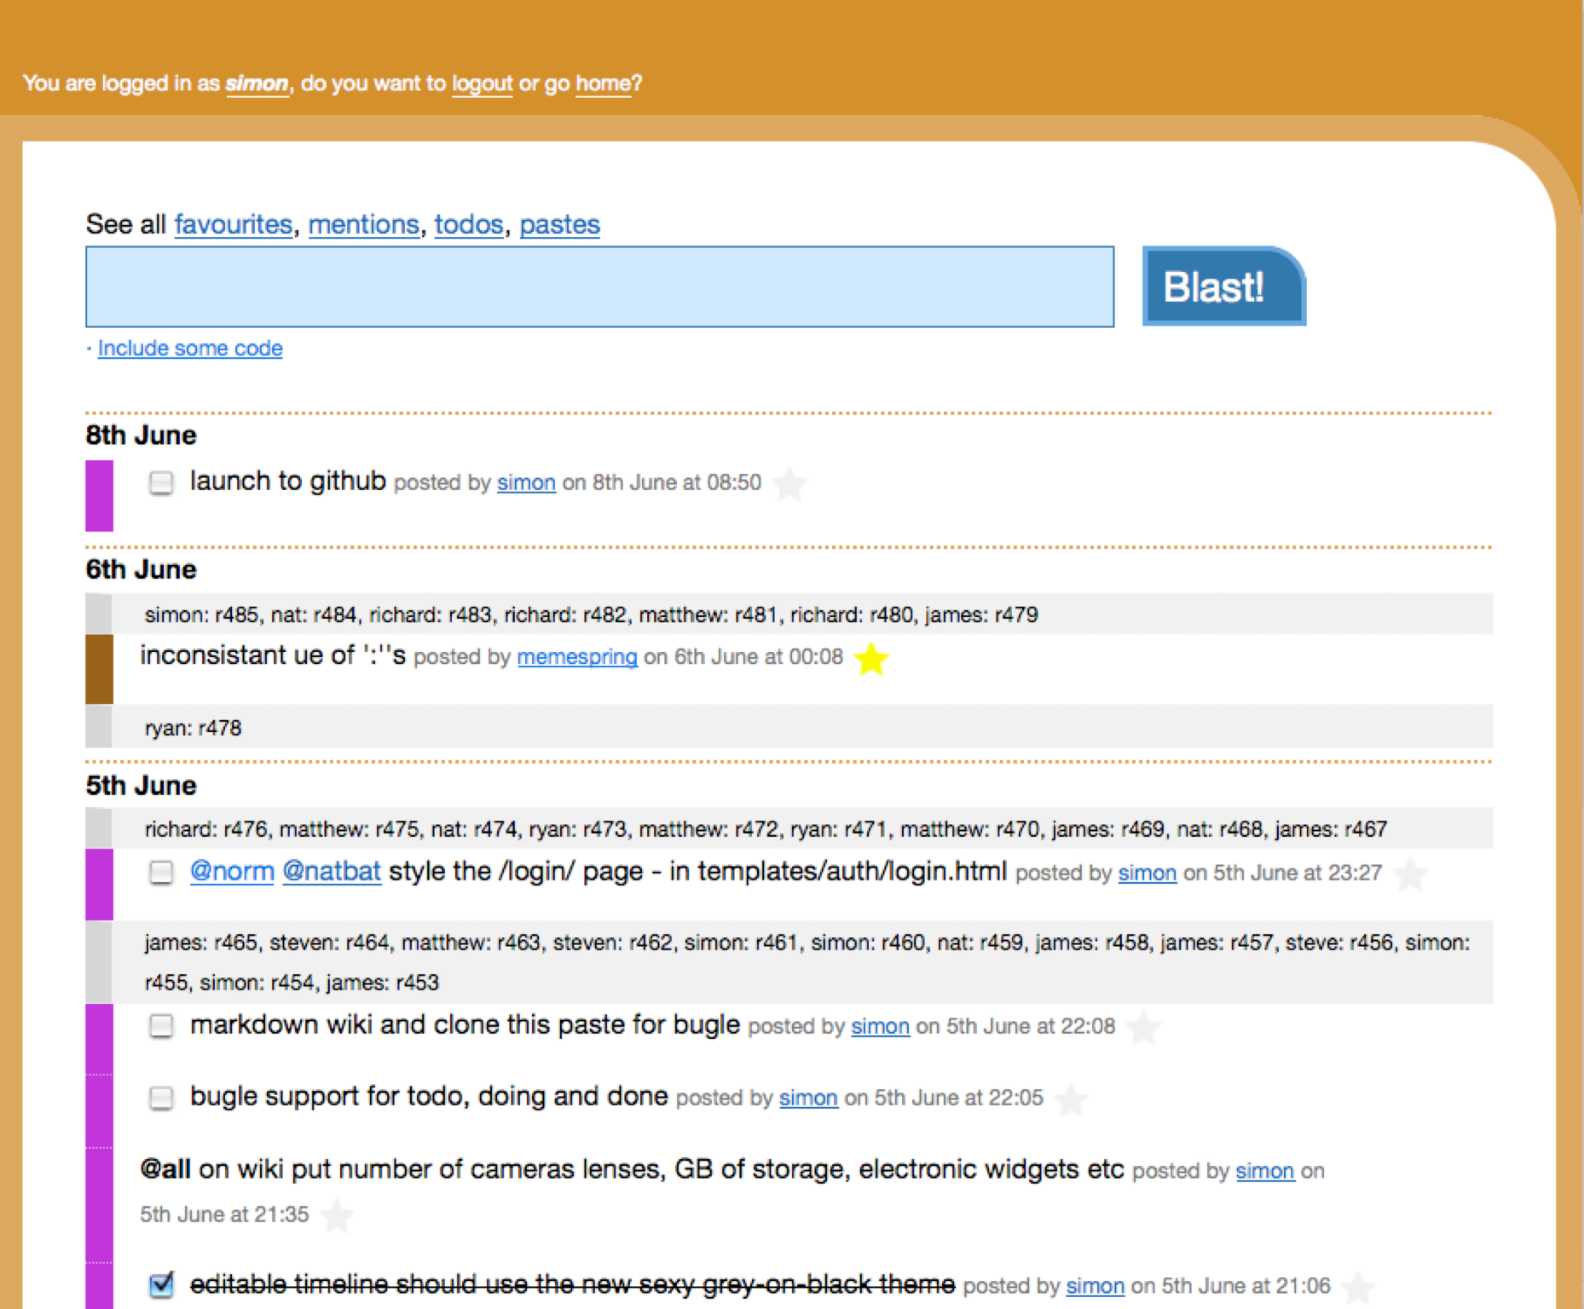Uncheck the editable timeline todo checkbox

click(161, 1285)
